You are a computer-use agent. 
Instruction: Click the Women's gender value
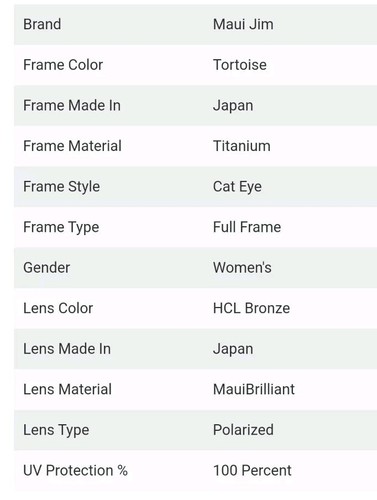pos(242,268)
